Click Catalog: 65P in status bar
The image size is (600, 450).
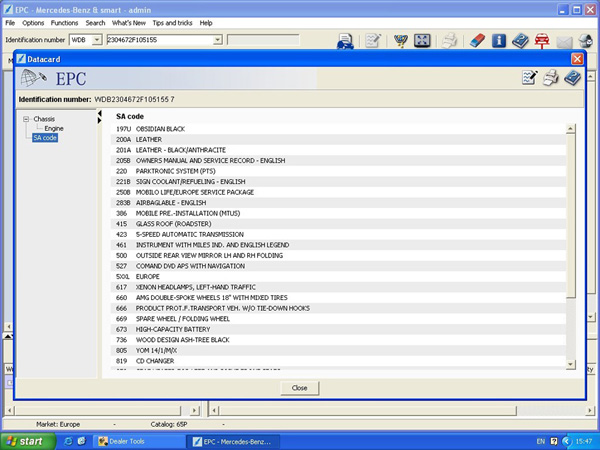pos(169,424)
